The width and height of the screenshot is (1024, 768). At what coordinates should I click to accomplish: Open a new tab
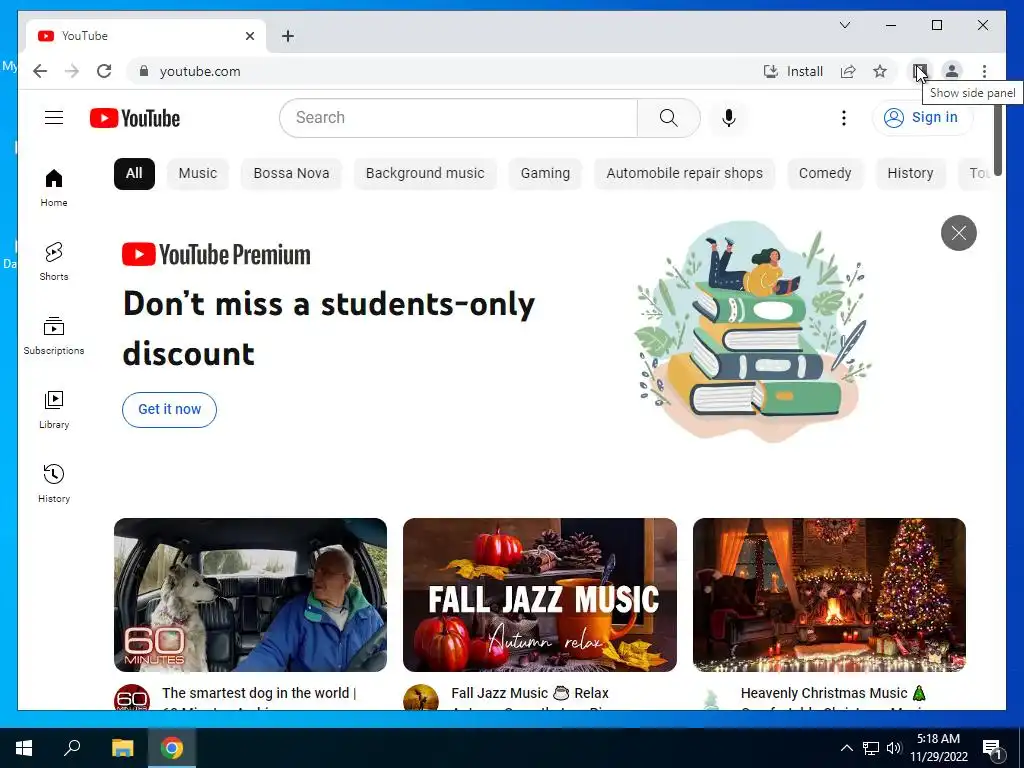tap(287, 36)
